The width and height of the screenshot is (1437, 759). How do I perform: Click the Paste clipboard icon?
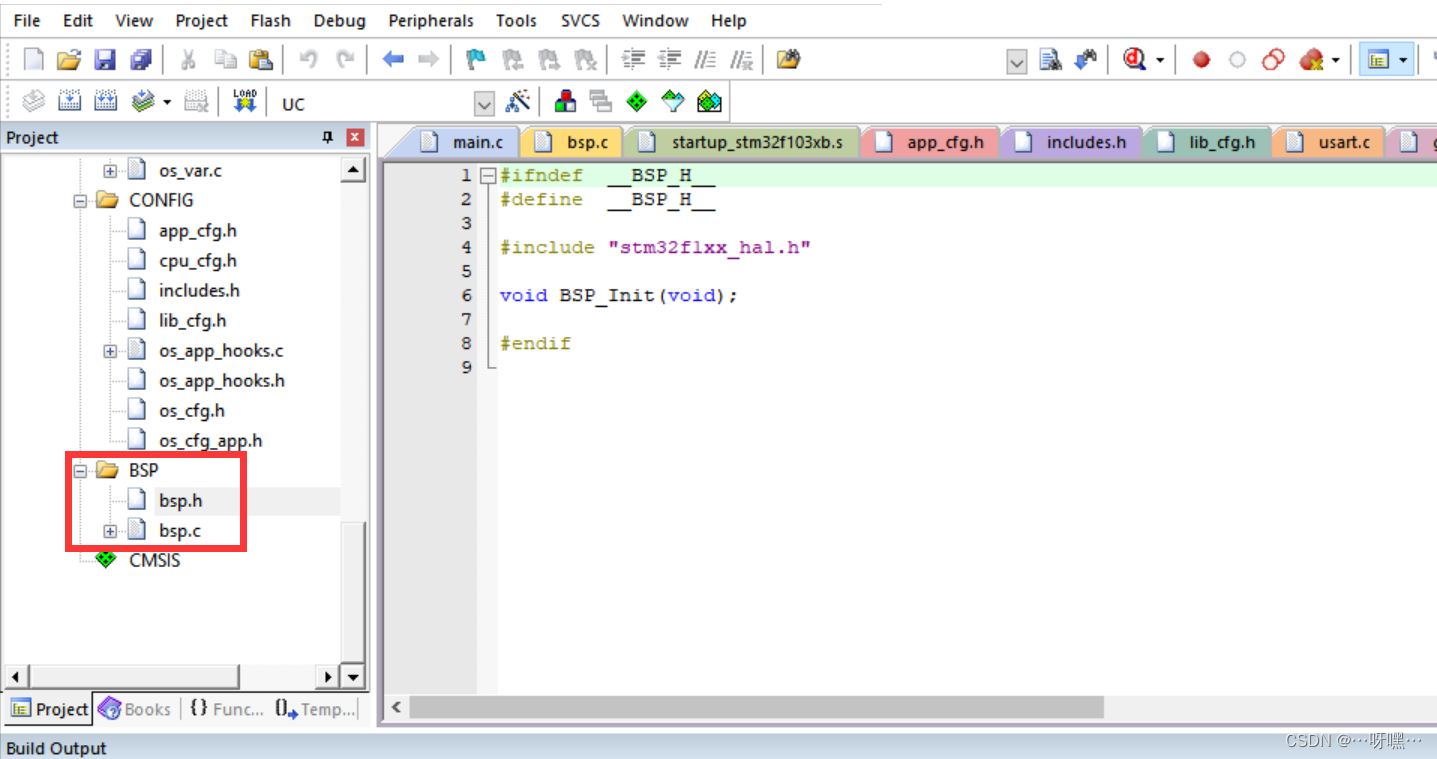click(x=260, y=60)
